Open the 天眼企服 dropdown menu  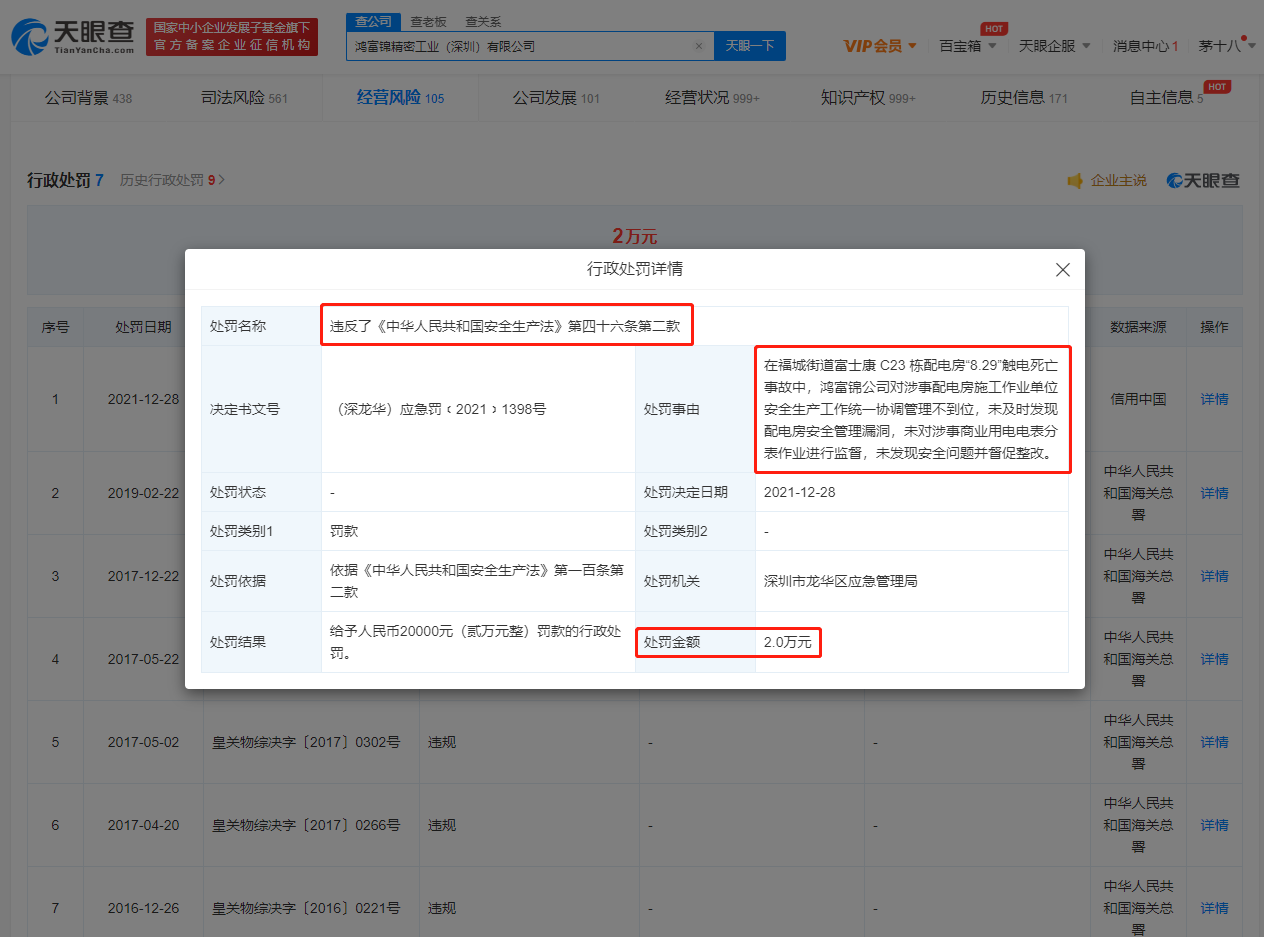1054,46
